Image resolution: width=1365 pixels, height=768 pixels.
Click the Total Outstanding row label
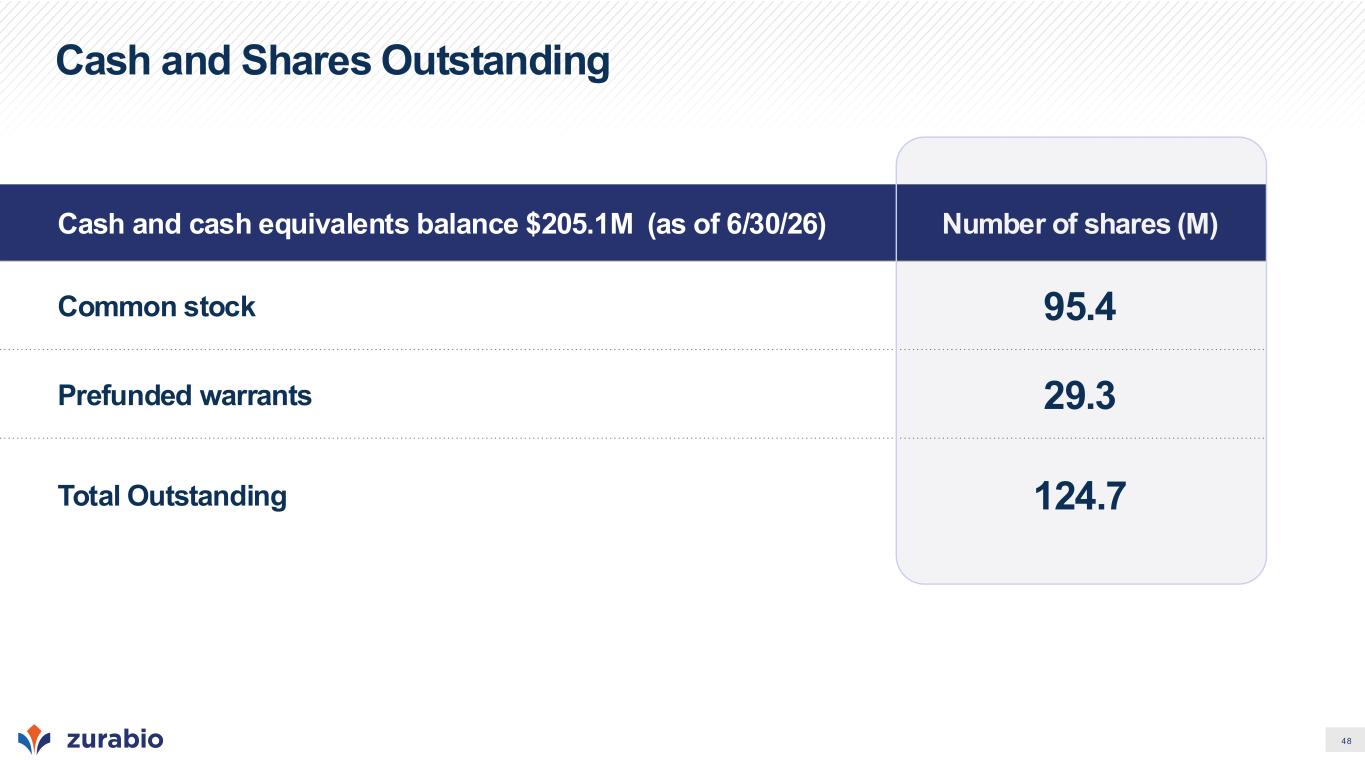[172, 496]
